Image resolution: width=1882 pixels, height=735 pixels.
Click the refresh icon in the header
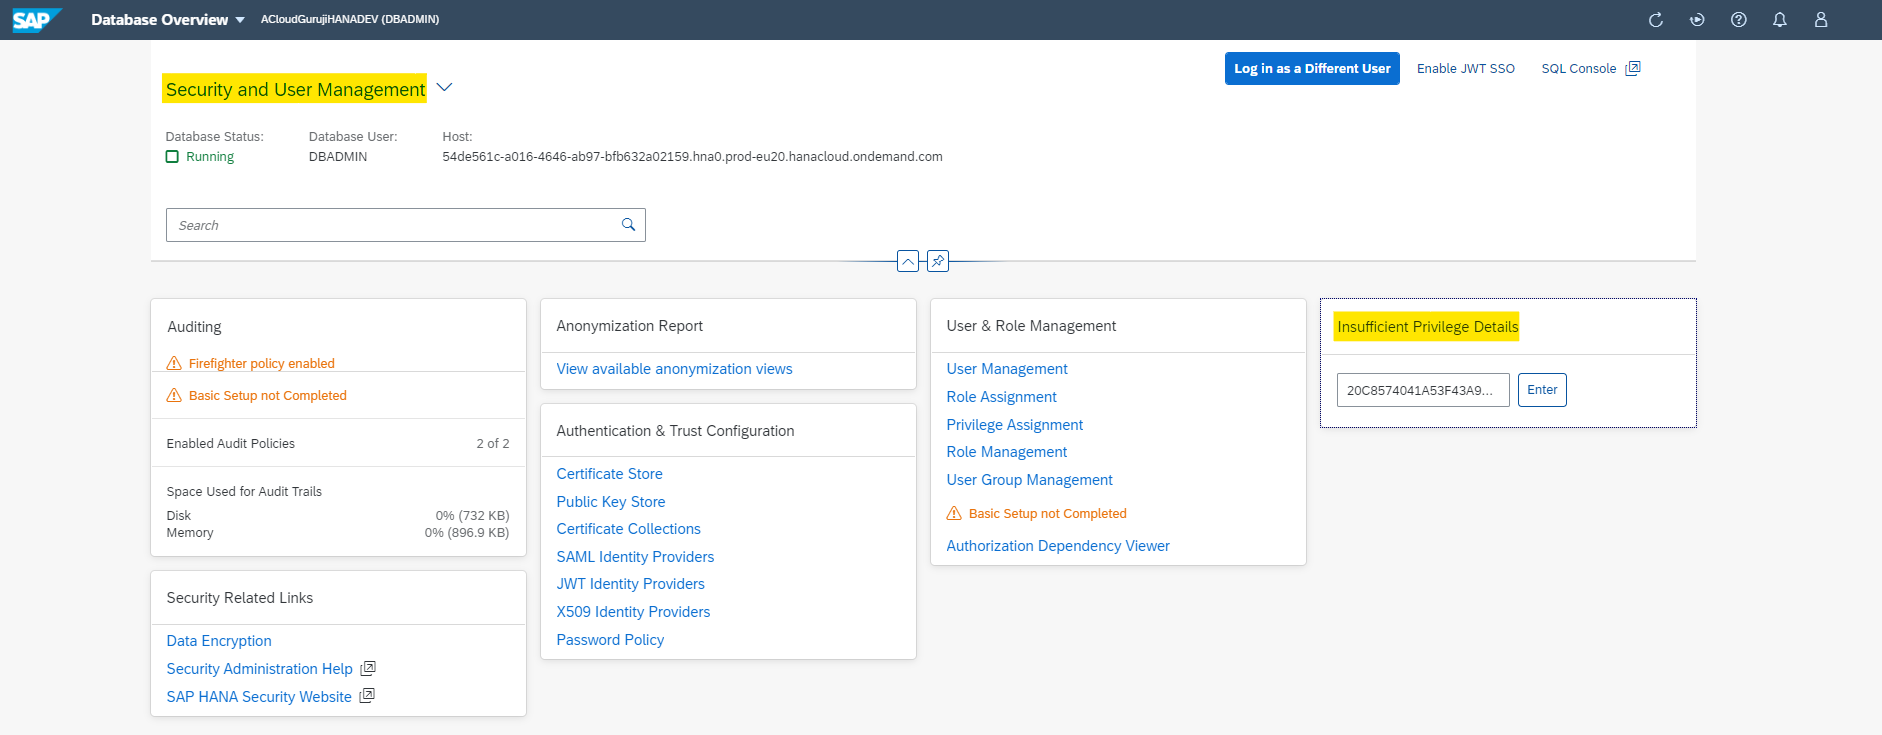pos(1655,20)
